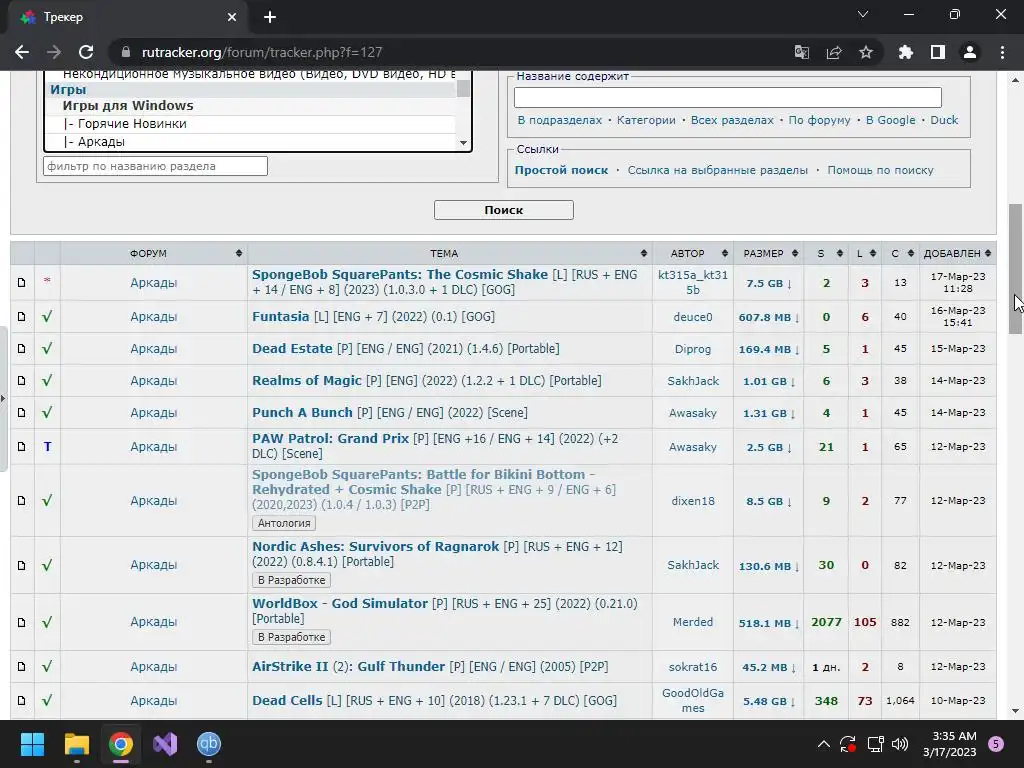Switch to the Трекер browser tab
Viewport: 1024px width, 768px height.
(x=128, y=17)
